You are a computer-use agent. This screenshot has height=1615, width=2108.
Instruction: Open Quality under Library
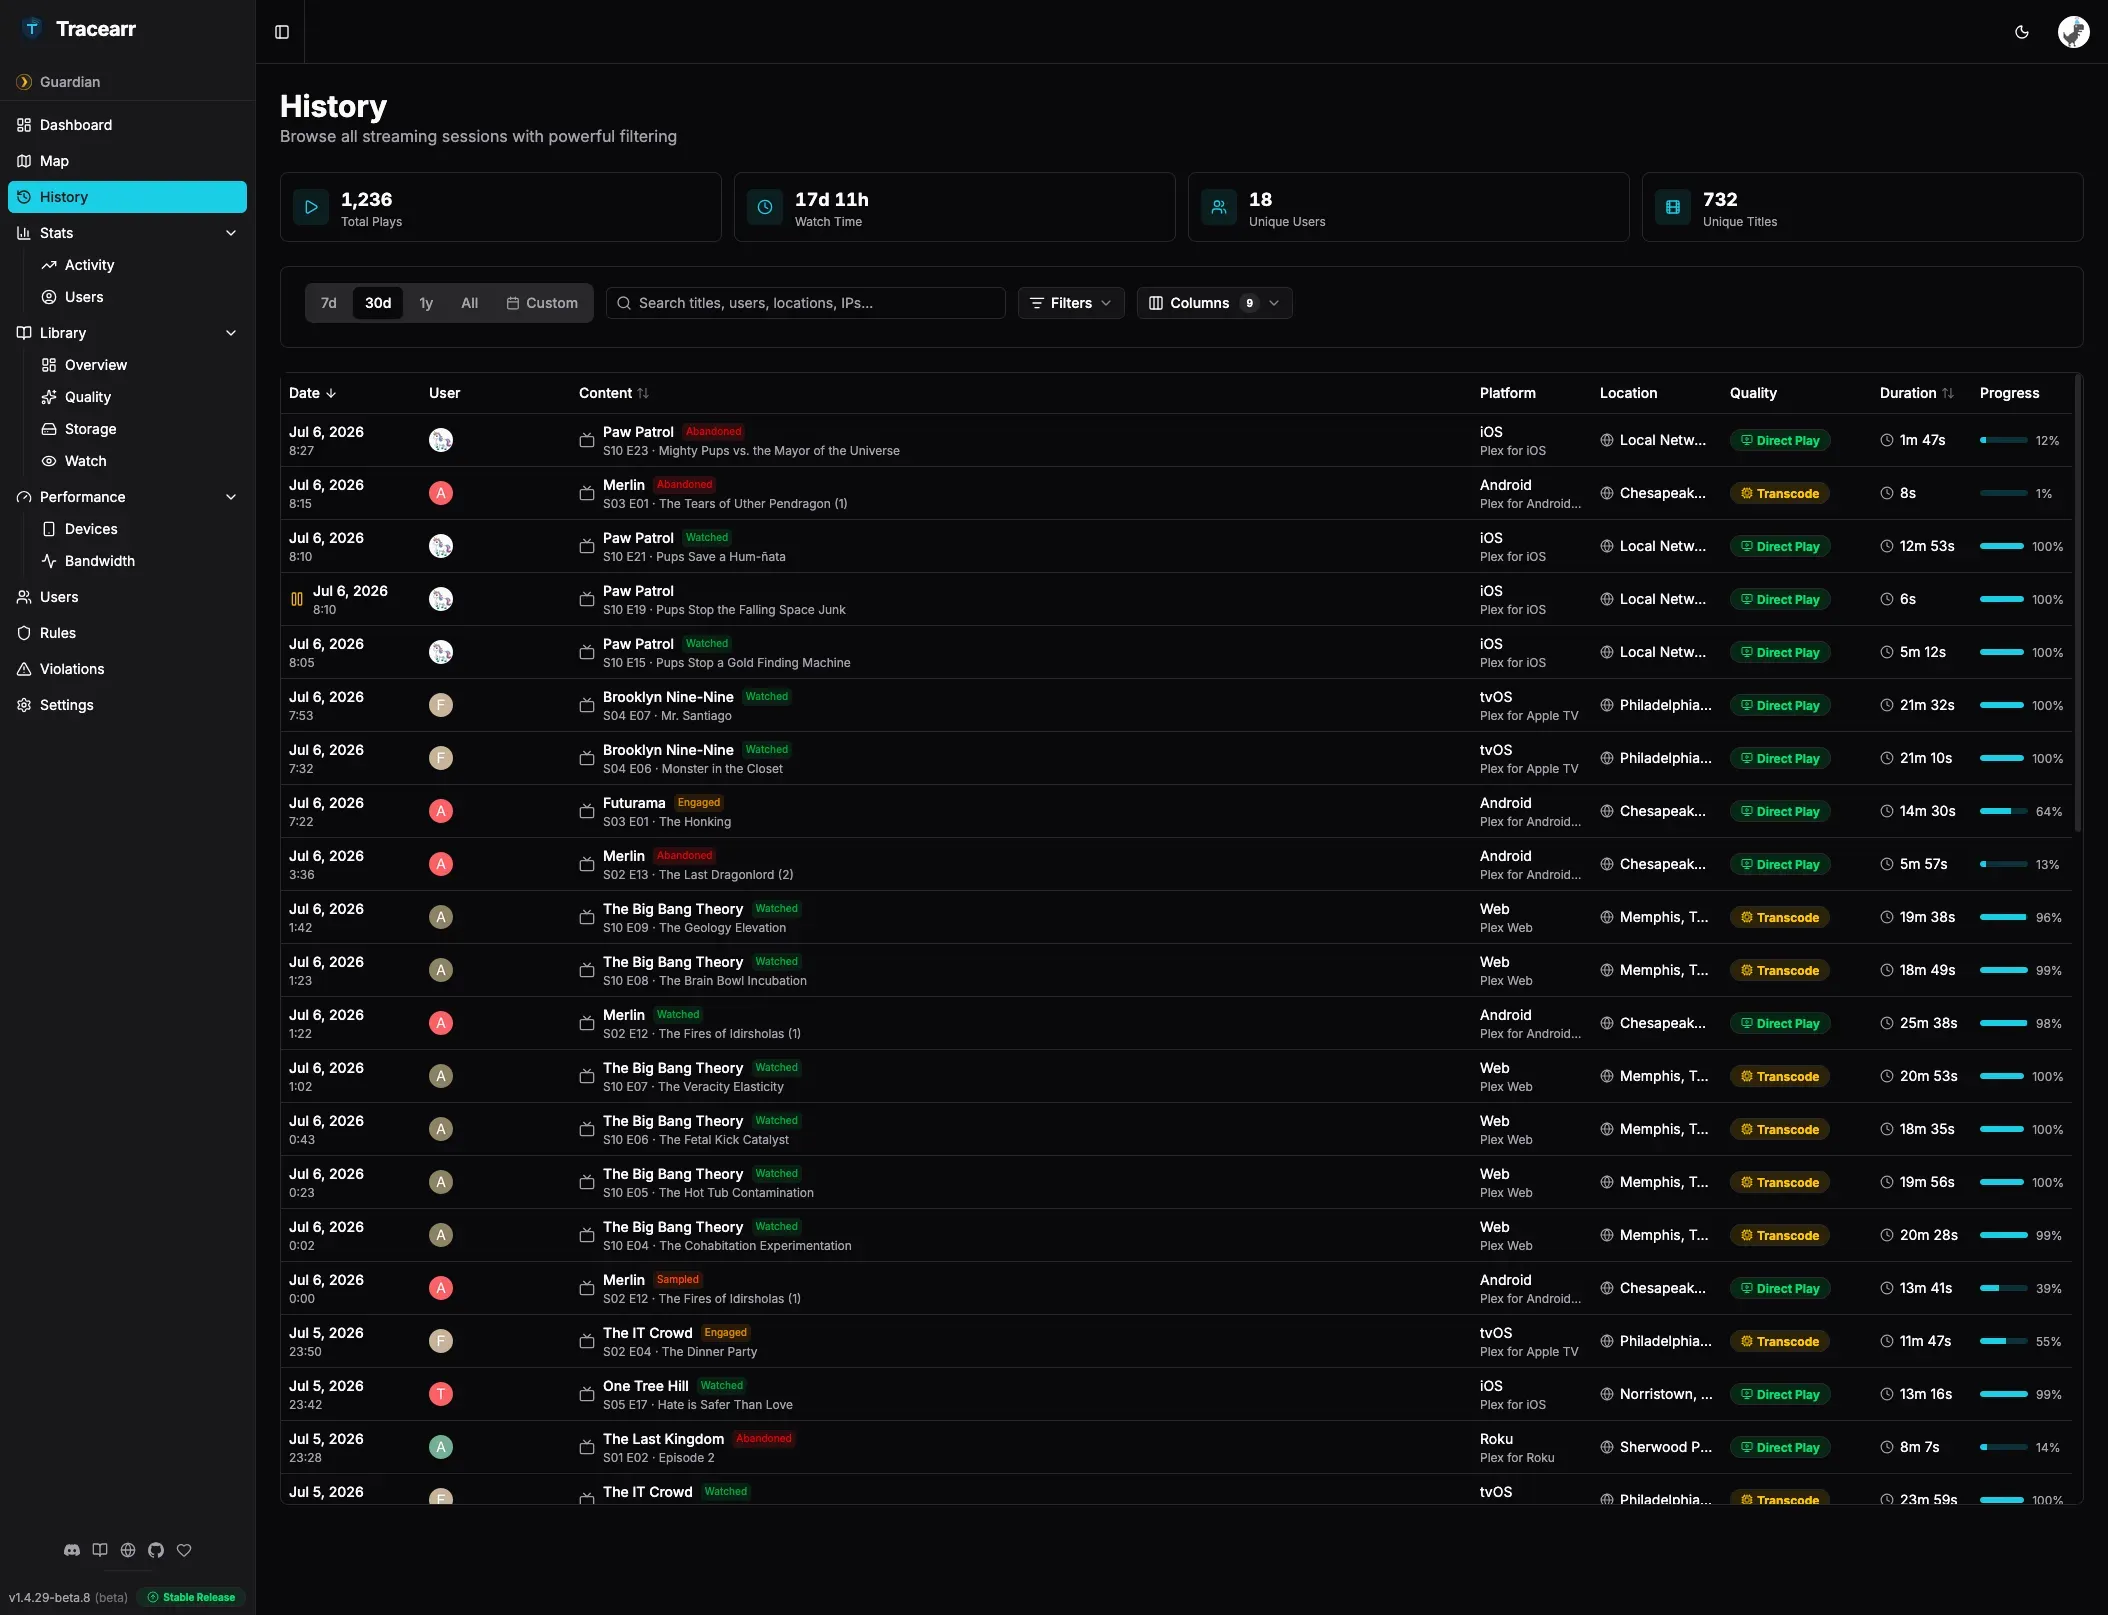140,397
